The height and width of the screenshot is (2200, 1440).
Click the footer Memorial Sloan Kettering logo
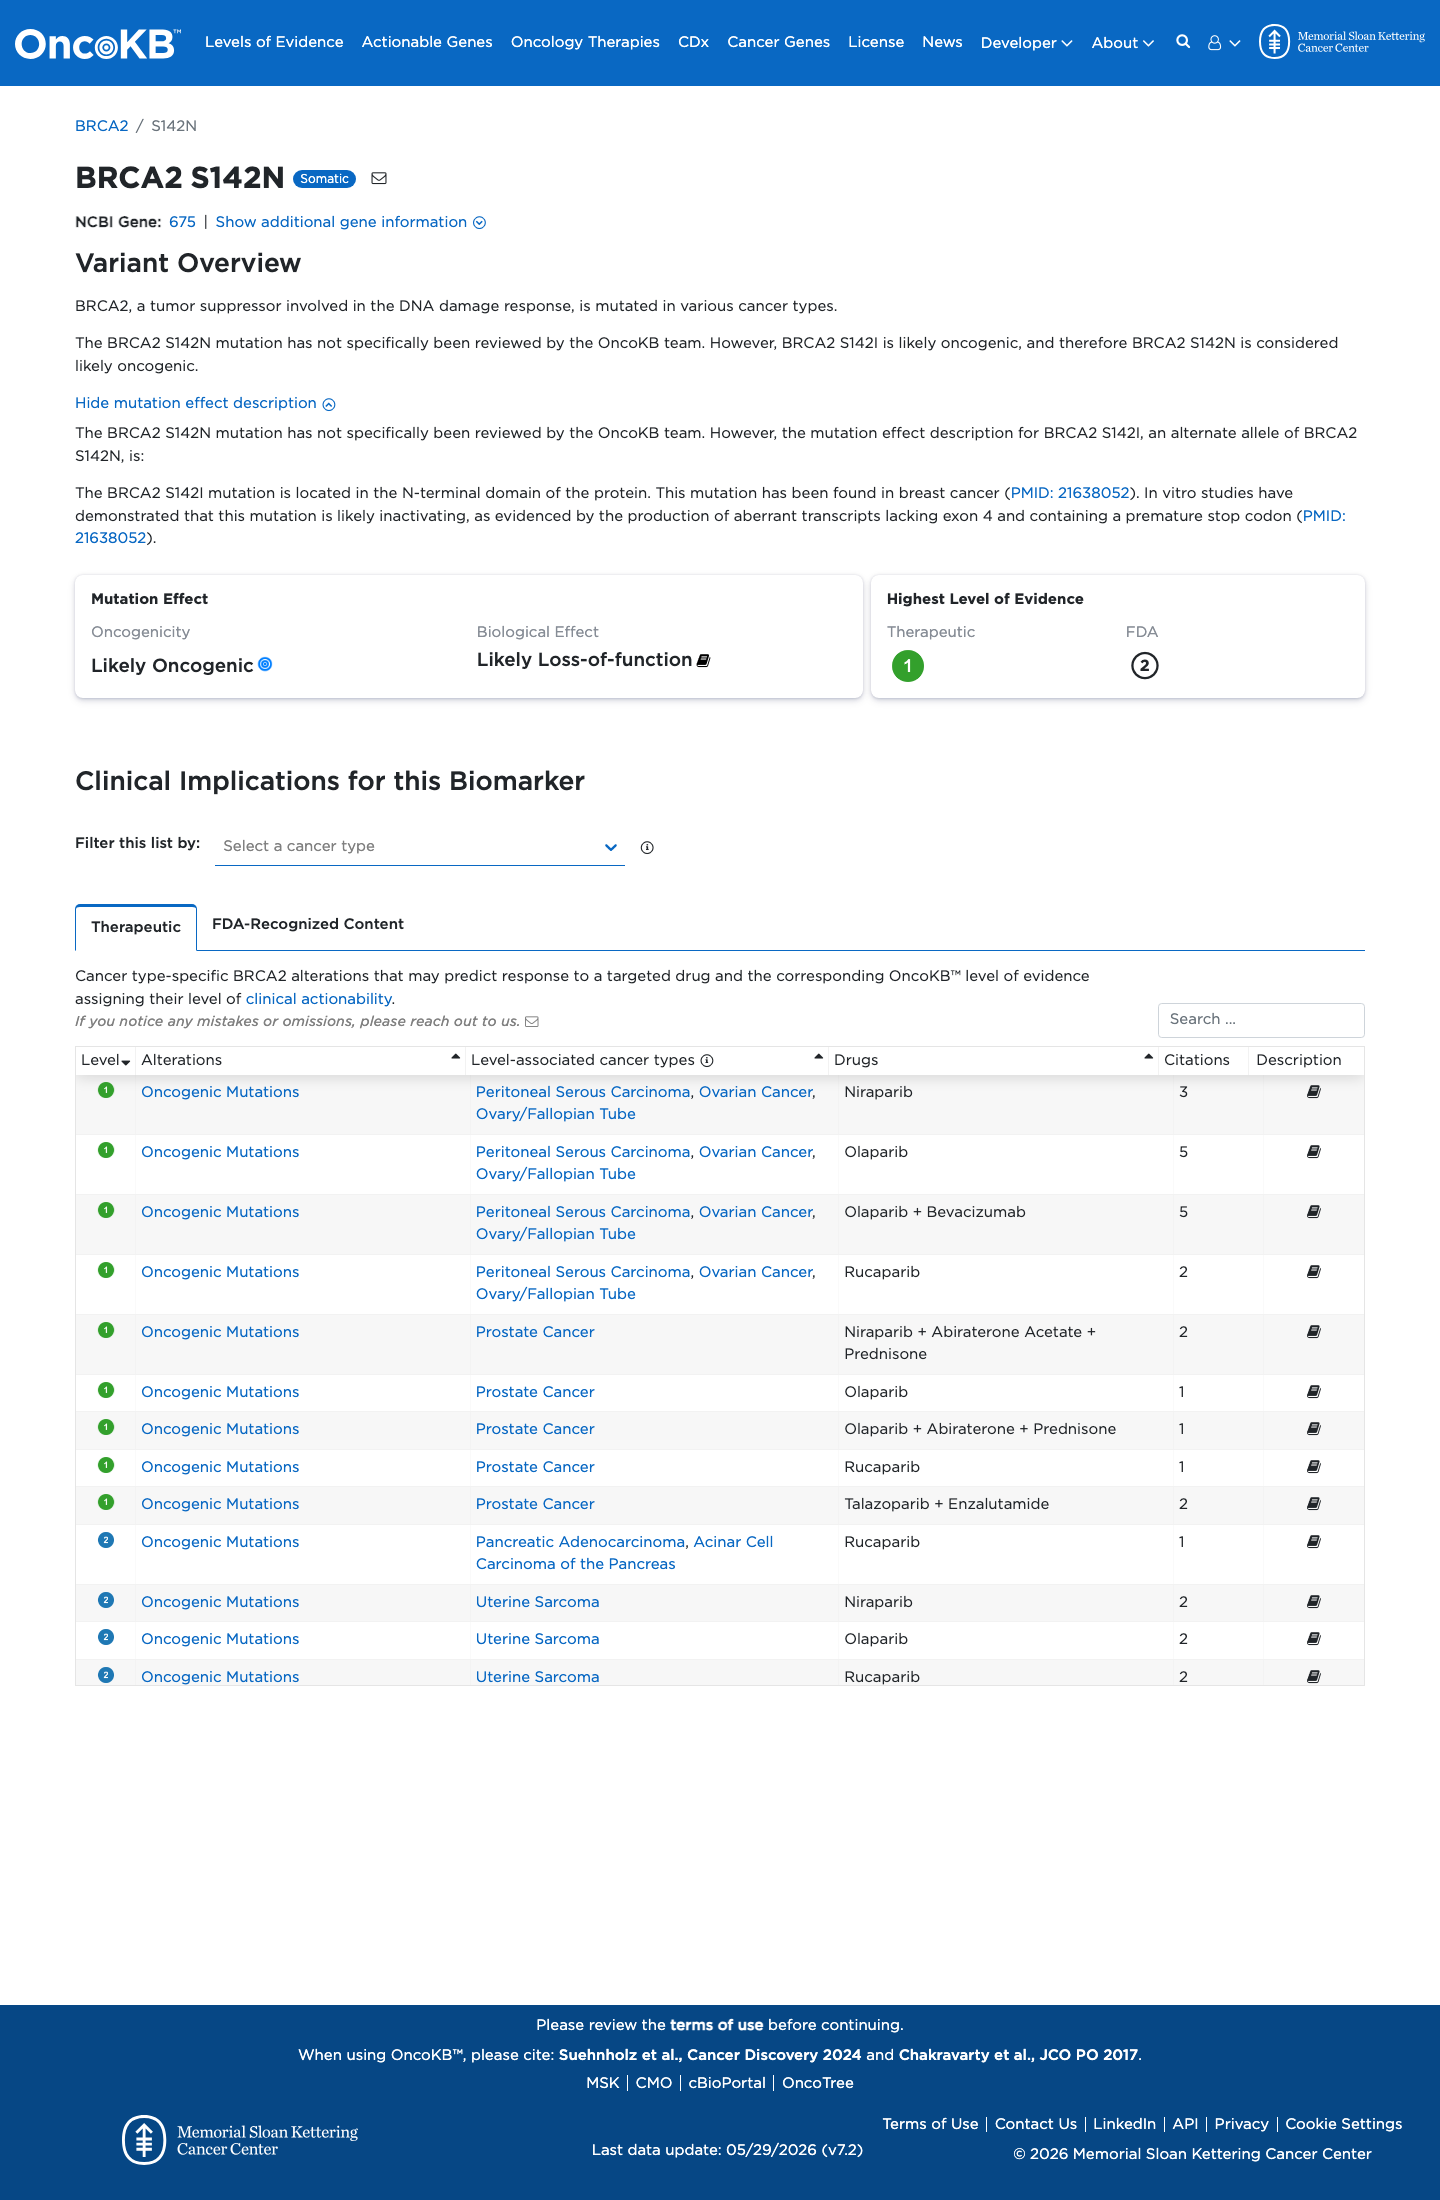pos(240,2140)
